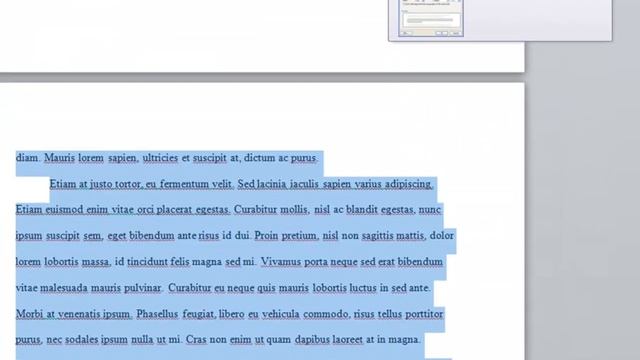Image resolution: width=640 pixels, height=360 pixels.
Task: Click the word "adipiscing" in the document
Action: click(408, 184)
